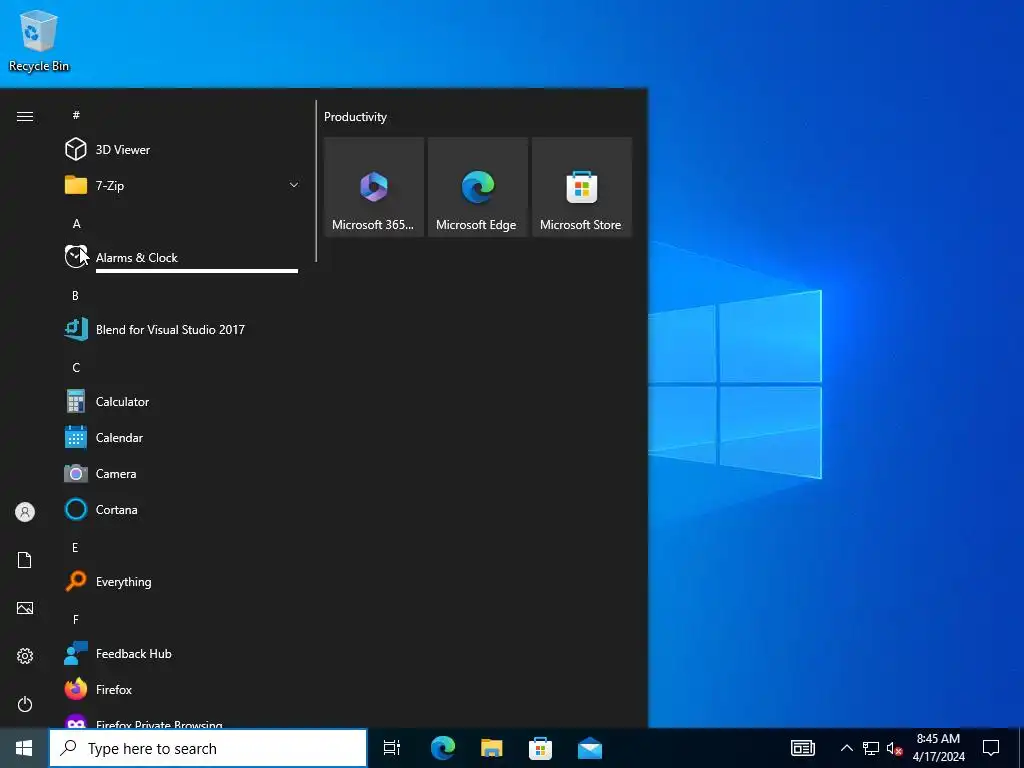Open Settings gear in Start sidebar
Screen dimensions: 1024x768
pyautogui.click(x=25, y=656)
